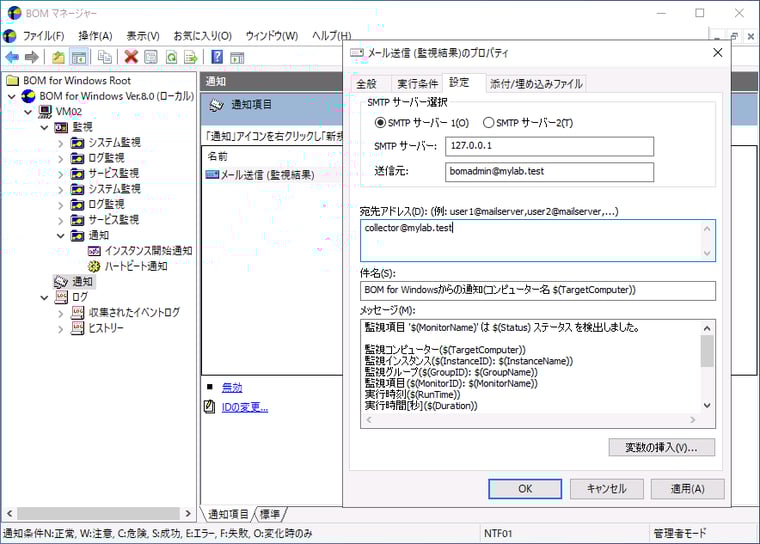Select メール送信 (監視結果) list entry
The height and width of the screenshot is (544, 760).
260,175
